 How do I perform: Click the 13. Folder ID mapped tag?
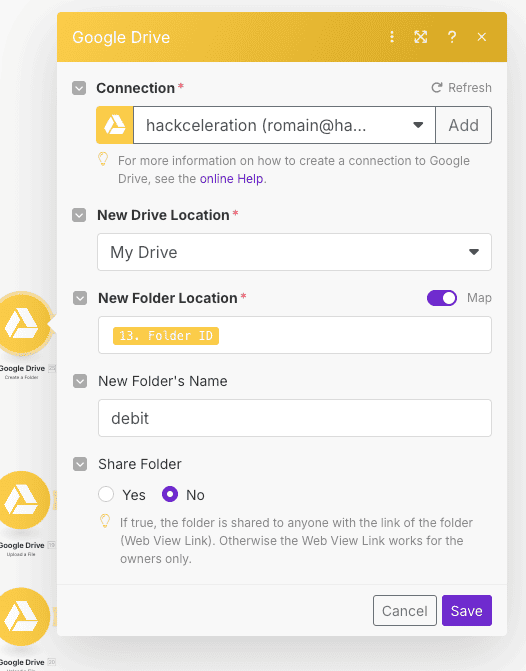[166, 336]
